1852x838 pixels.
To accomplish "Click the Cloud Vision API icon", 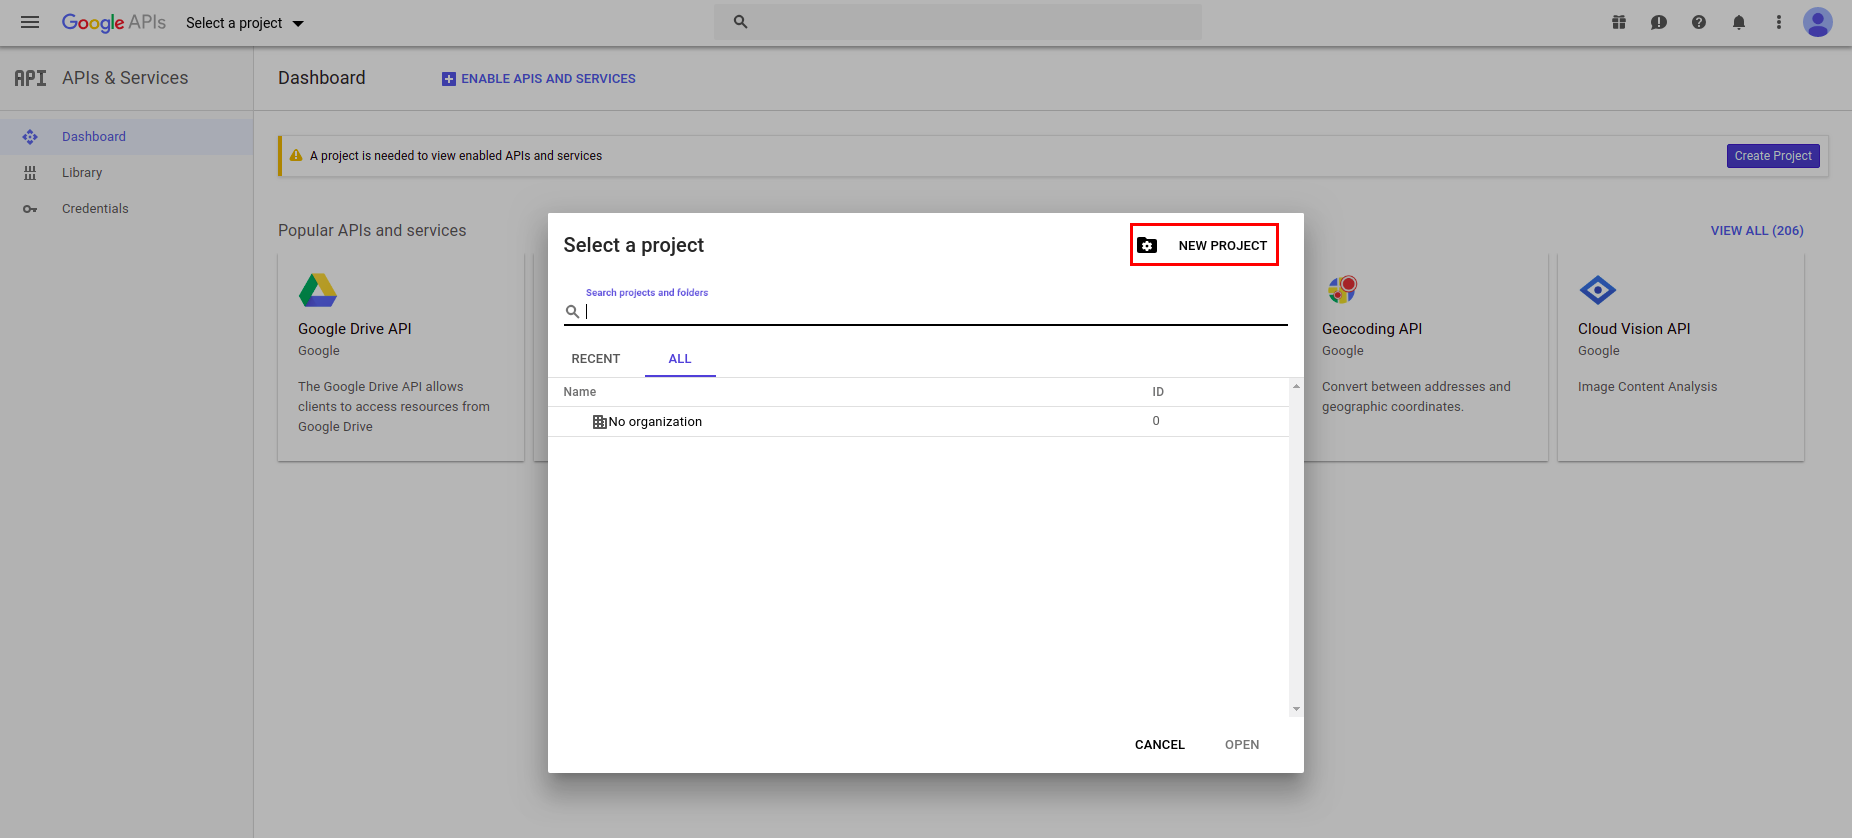I will (1598, 290).
